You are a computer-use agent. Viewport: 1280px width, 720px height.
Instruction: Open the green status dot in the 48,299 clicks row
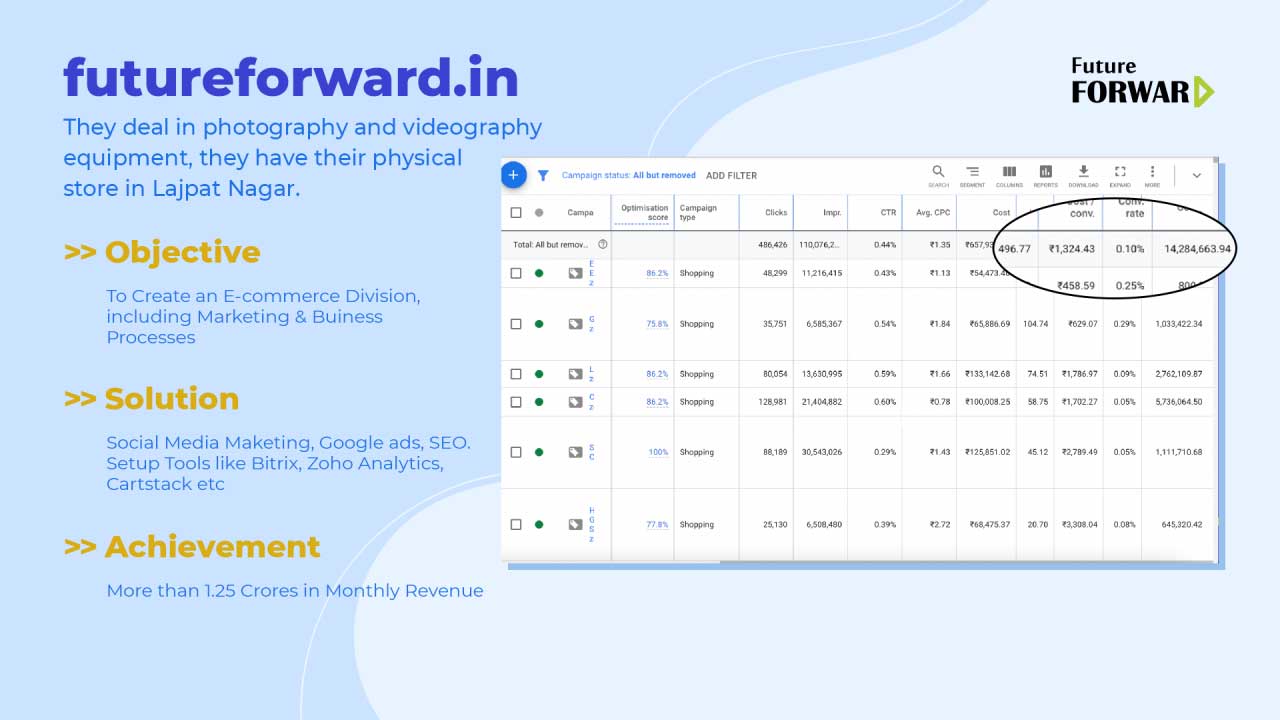pyautogui.click(x=539, y=273)
